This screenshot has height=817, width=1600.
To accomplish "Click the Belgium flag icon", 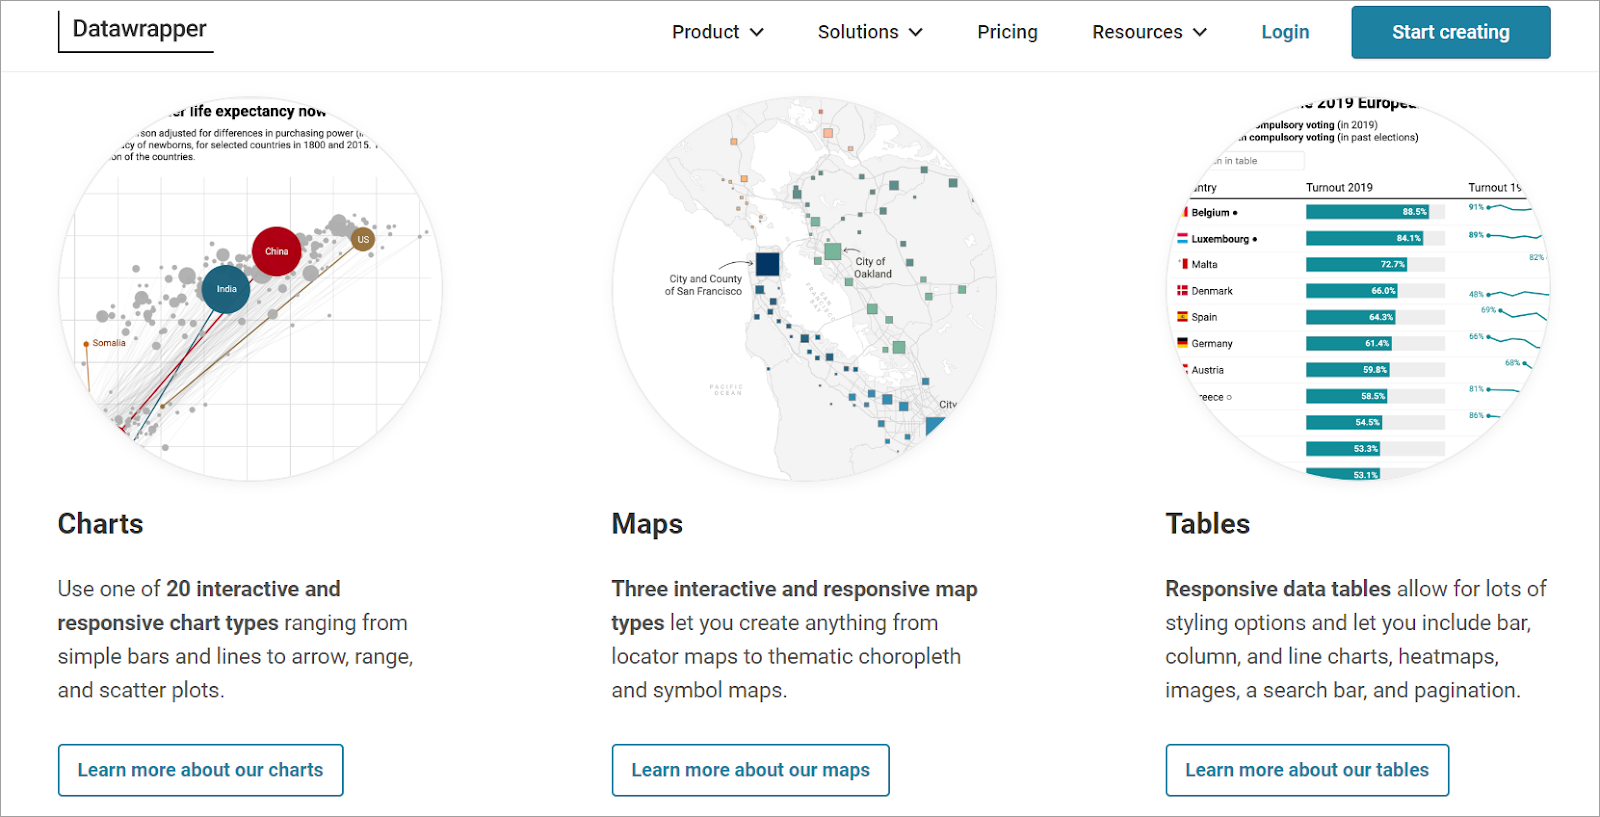I will [1184, 212].
